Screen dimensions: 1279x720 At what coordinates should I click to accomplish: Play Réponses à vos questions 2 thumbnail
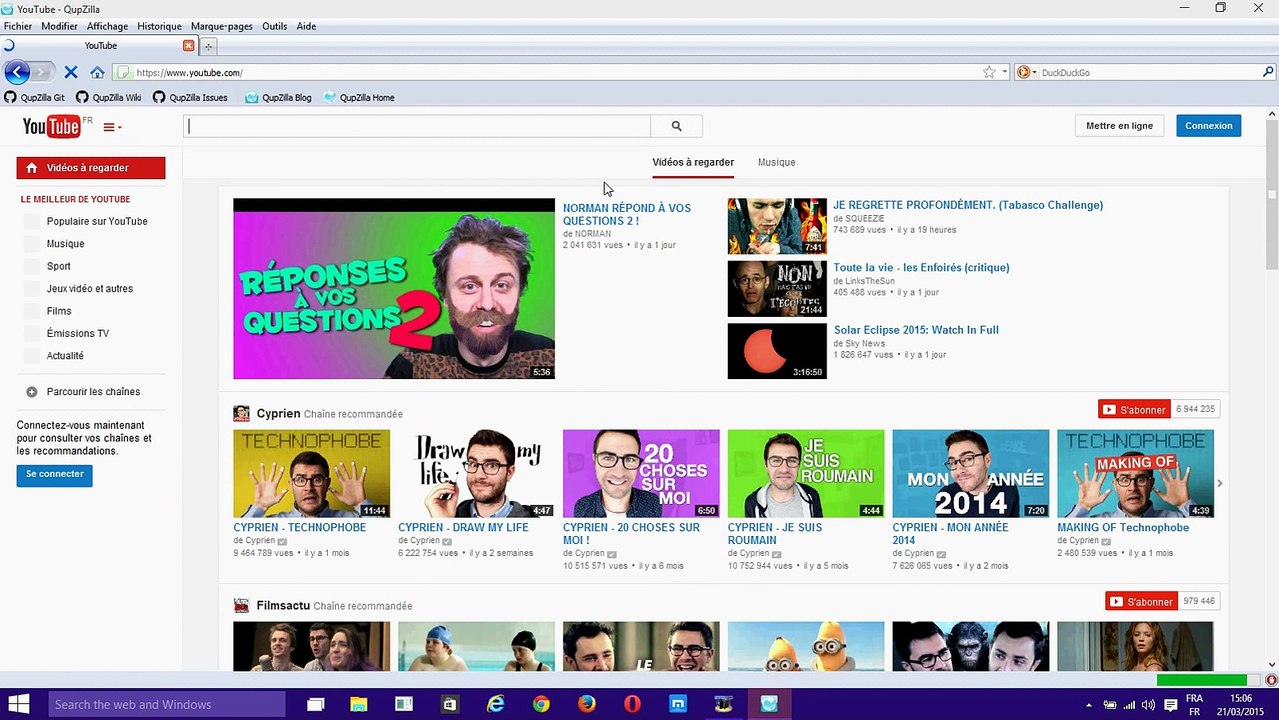pyautogui.click(x=394, y=288)
